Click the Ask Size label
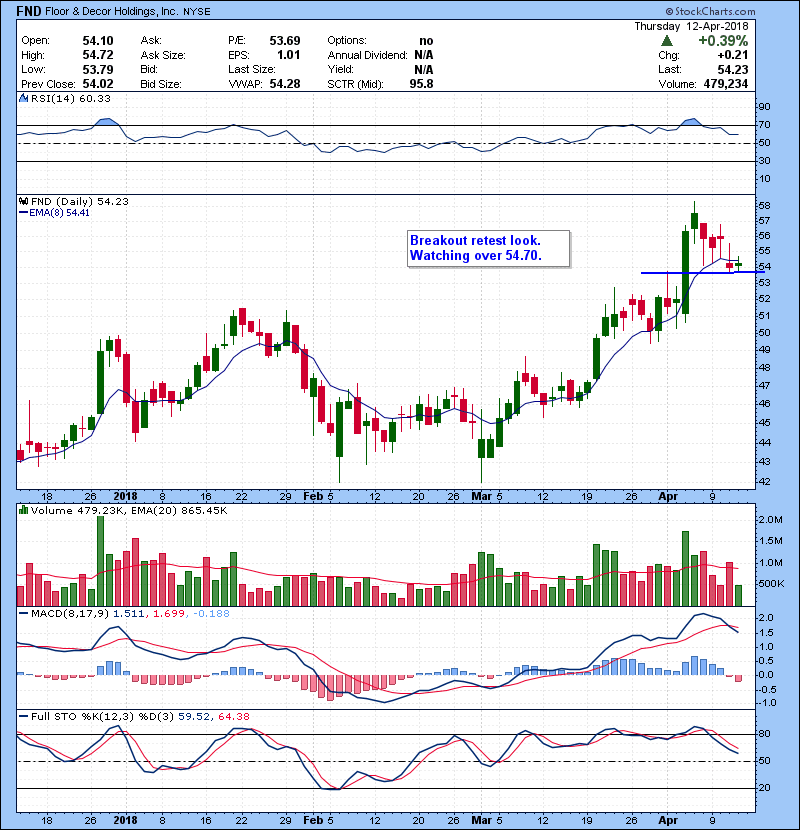800x830 pixels. point(163,55)
